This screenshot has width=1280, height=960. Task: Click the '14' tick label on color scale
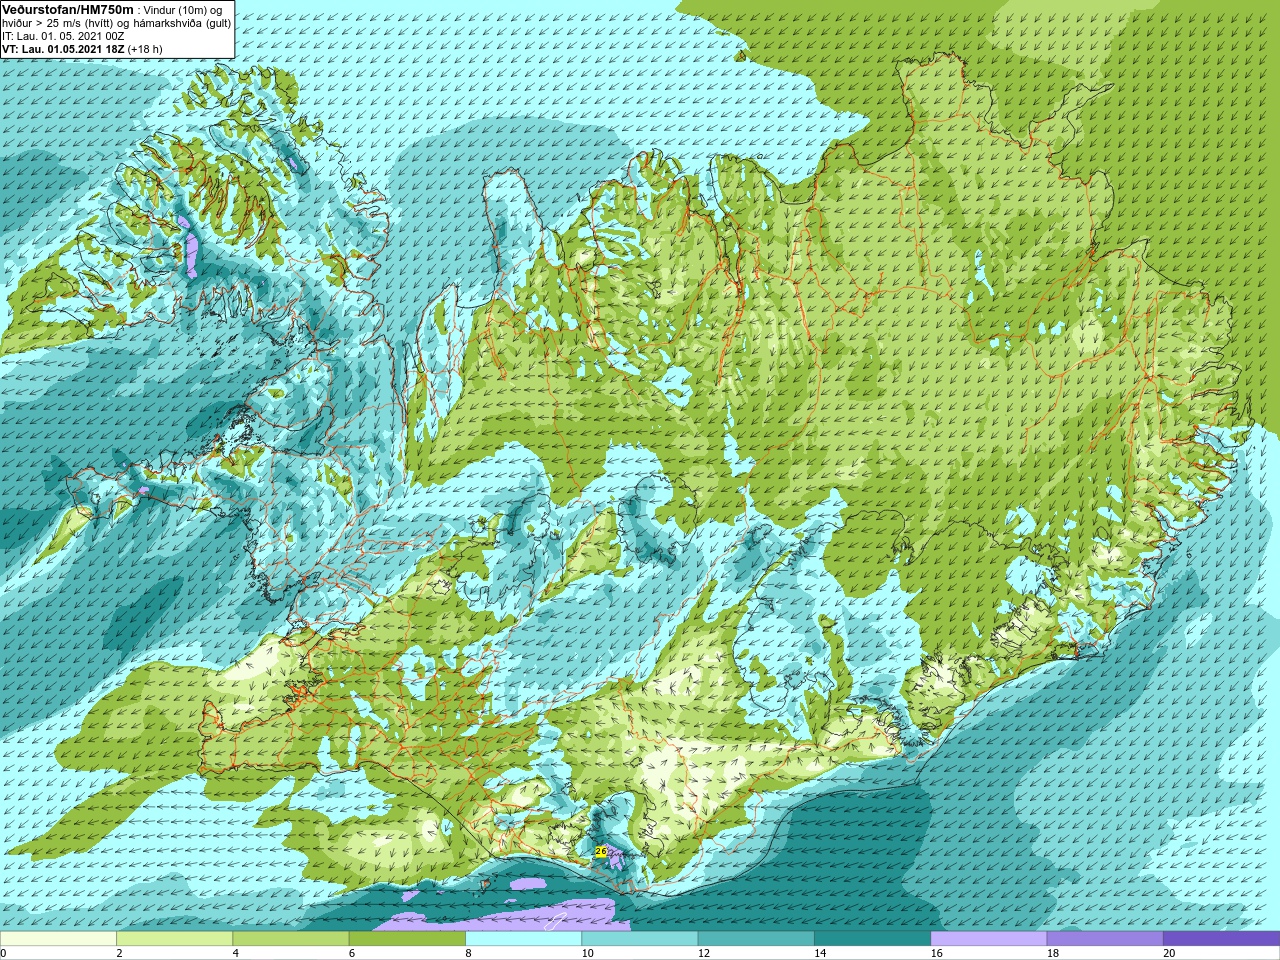tap(820, 953)
